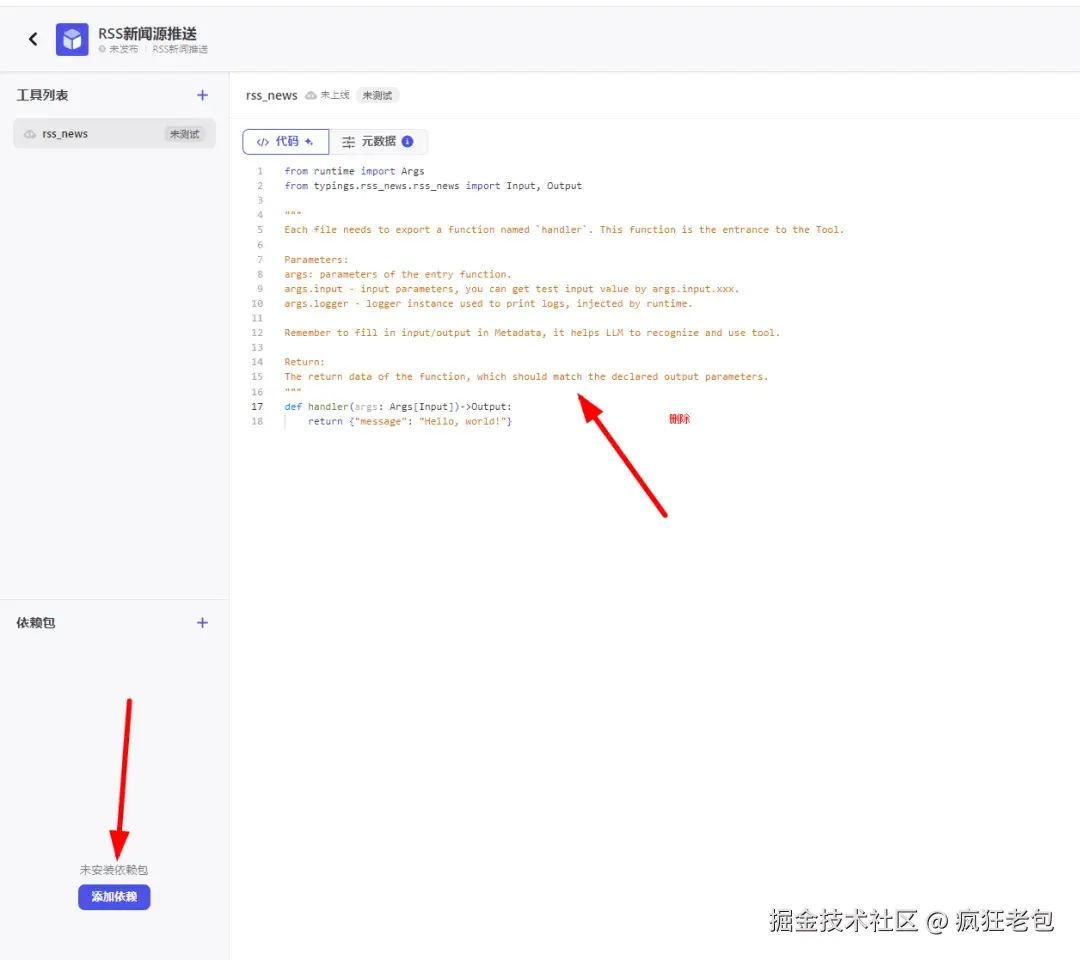Viewport: 1080px width, 960px height.
Task: Click the 未安装依赖包 text
Action: tap(114, 870)
